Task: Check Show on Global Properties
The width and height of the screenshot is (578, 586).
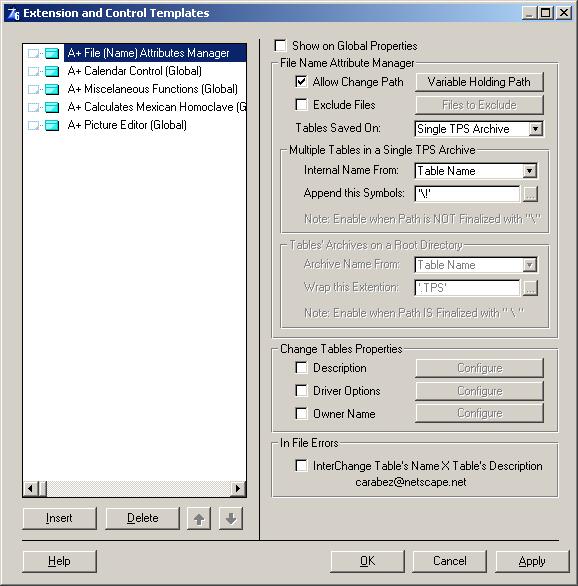Action: click(x=280, y=46)
